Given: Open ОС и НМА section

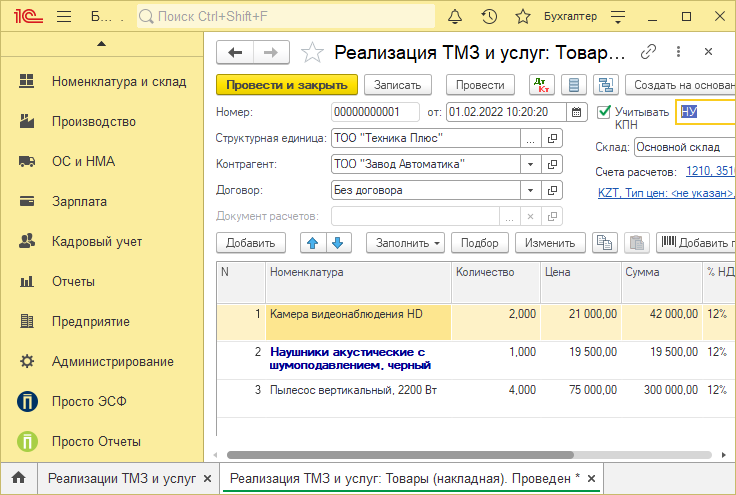Looking at the screenshot, I should tap(103, 161).
